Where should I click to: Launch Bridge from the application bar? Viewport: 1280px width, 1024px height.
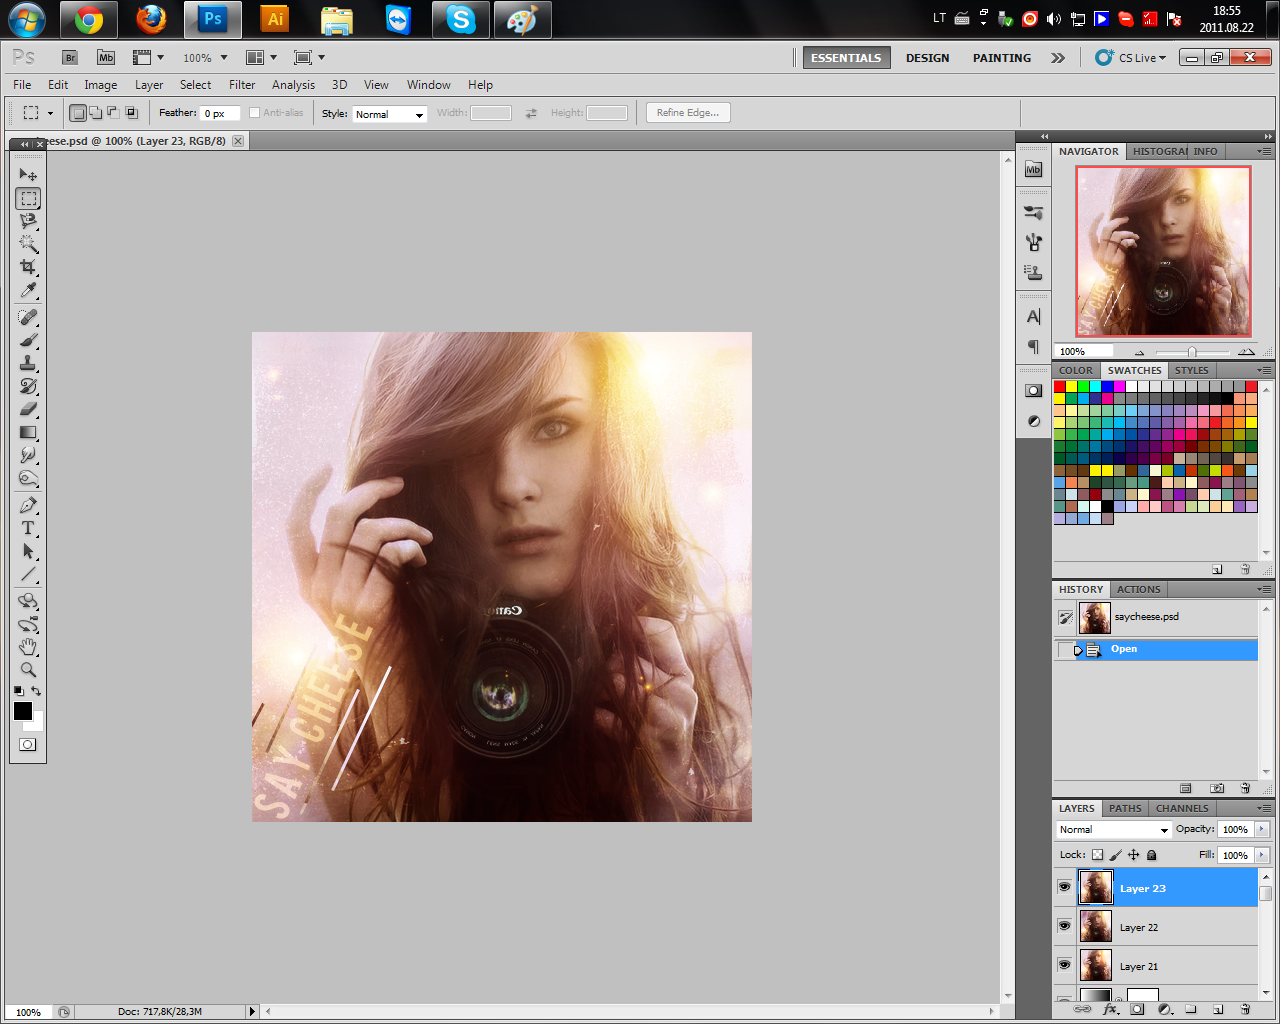(70, 58)
